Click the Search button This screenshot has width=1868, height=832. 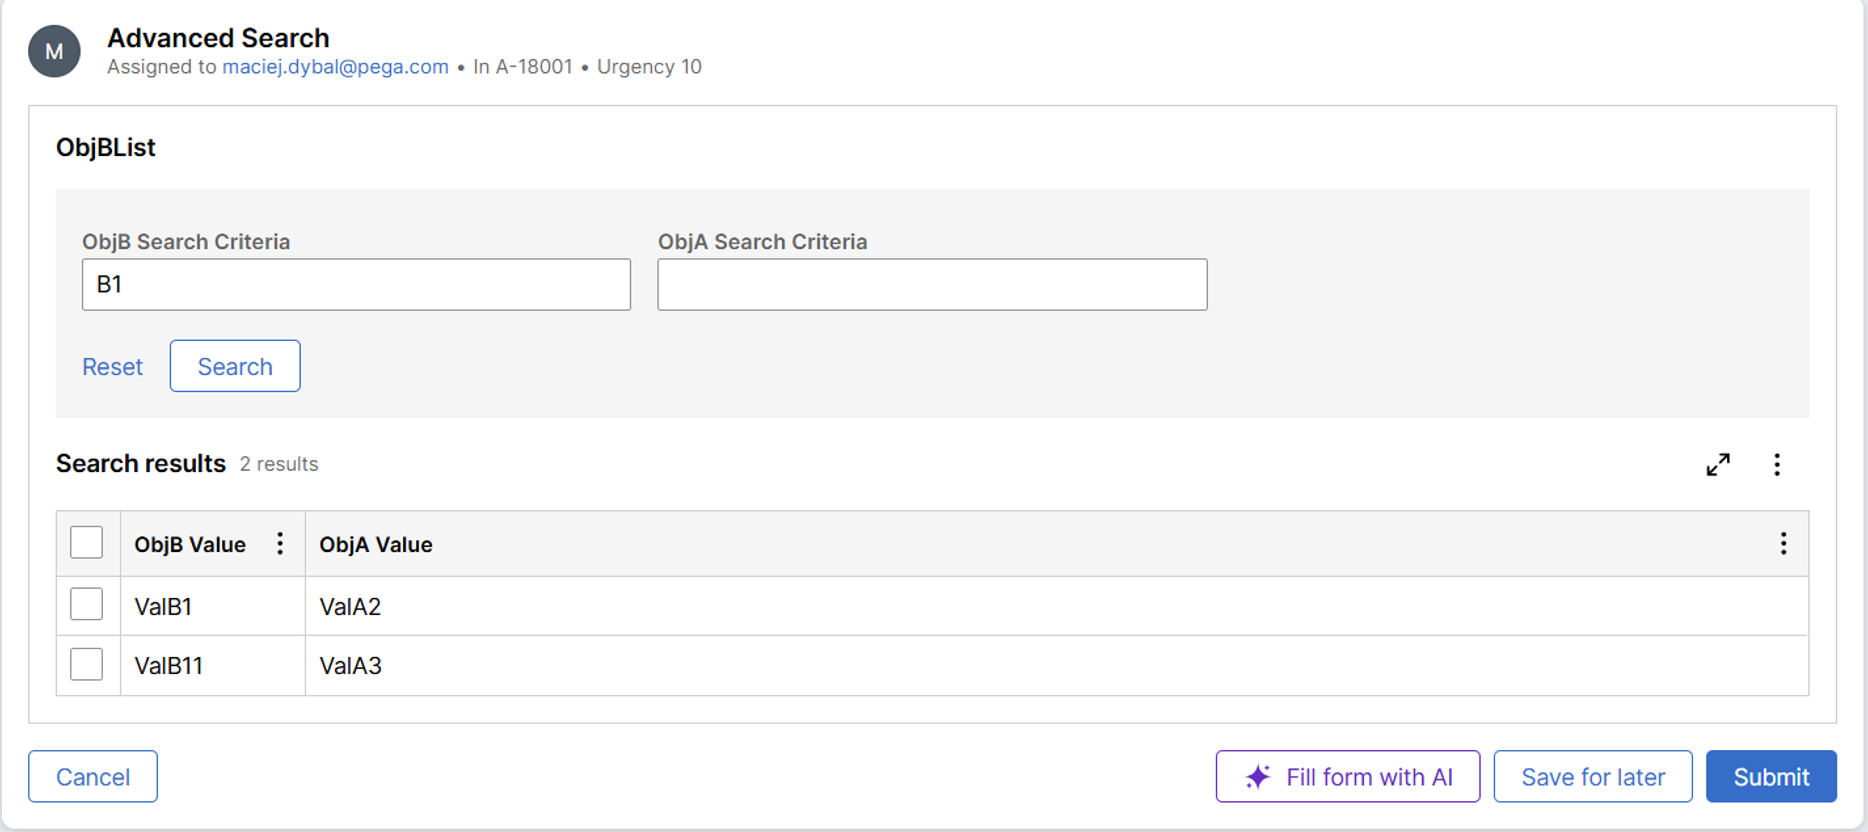pyautogui.click(x=235, y=366)
